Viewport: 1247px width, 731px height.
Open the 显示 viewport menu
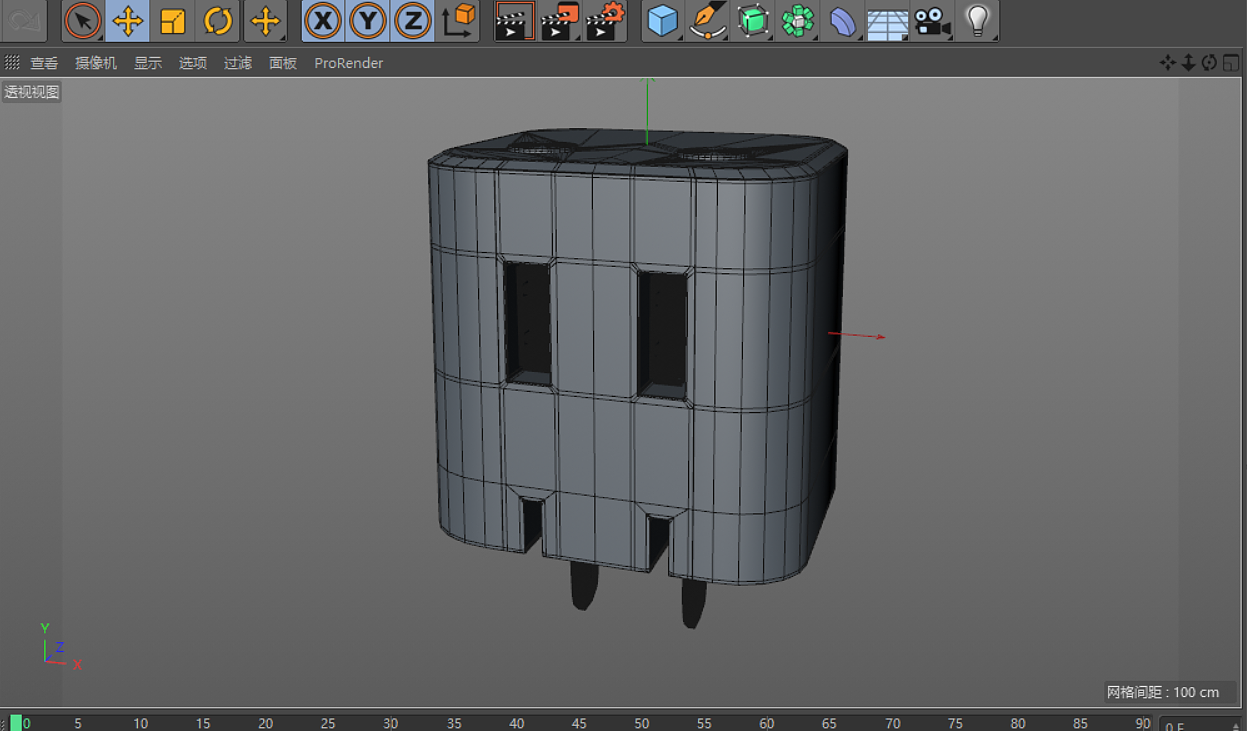point(148,63)
